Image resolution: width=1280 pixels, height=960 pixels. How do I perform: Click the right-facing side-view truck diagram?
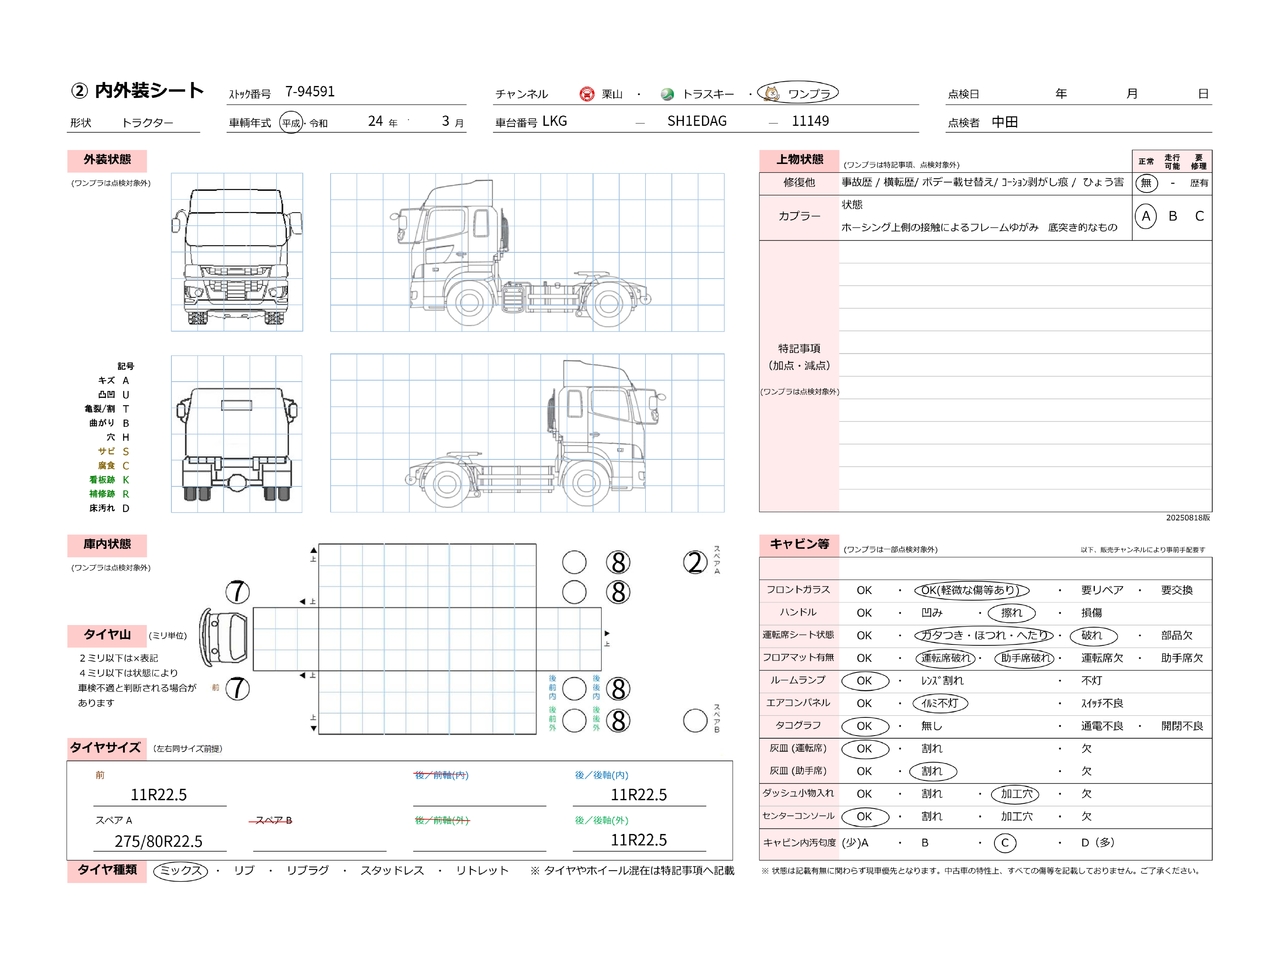tap(527, 434)
